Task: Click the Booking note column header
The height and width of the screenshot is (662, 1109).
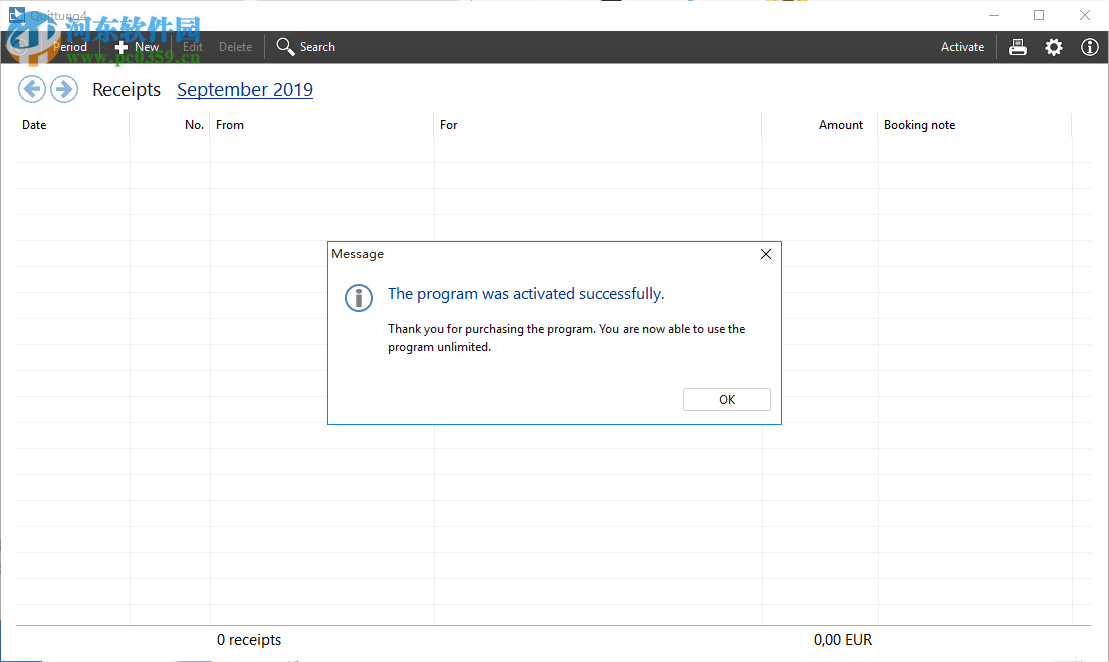Action: coord(919,125)
